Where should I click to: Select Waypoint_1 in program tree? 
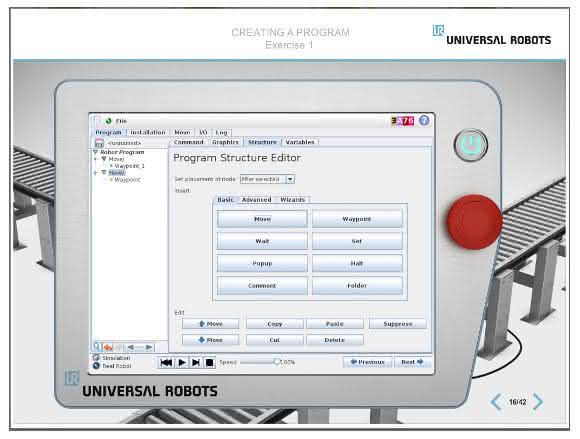(x=129, y=166)
